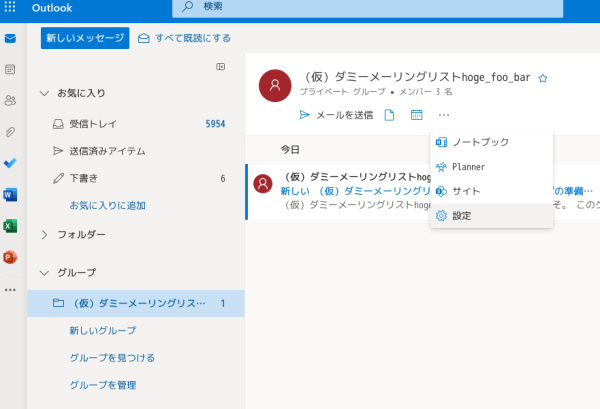Viewport: 600px width, 409px height.
Task: Click the Mail icon in left rail
Action: coord(11,39)
